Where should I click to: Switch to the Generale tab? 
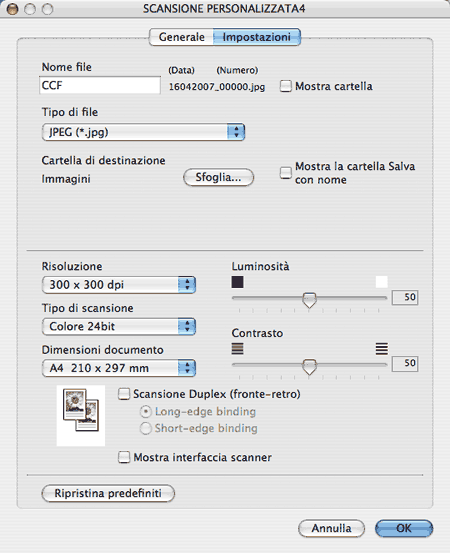[181, 37]
